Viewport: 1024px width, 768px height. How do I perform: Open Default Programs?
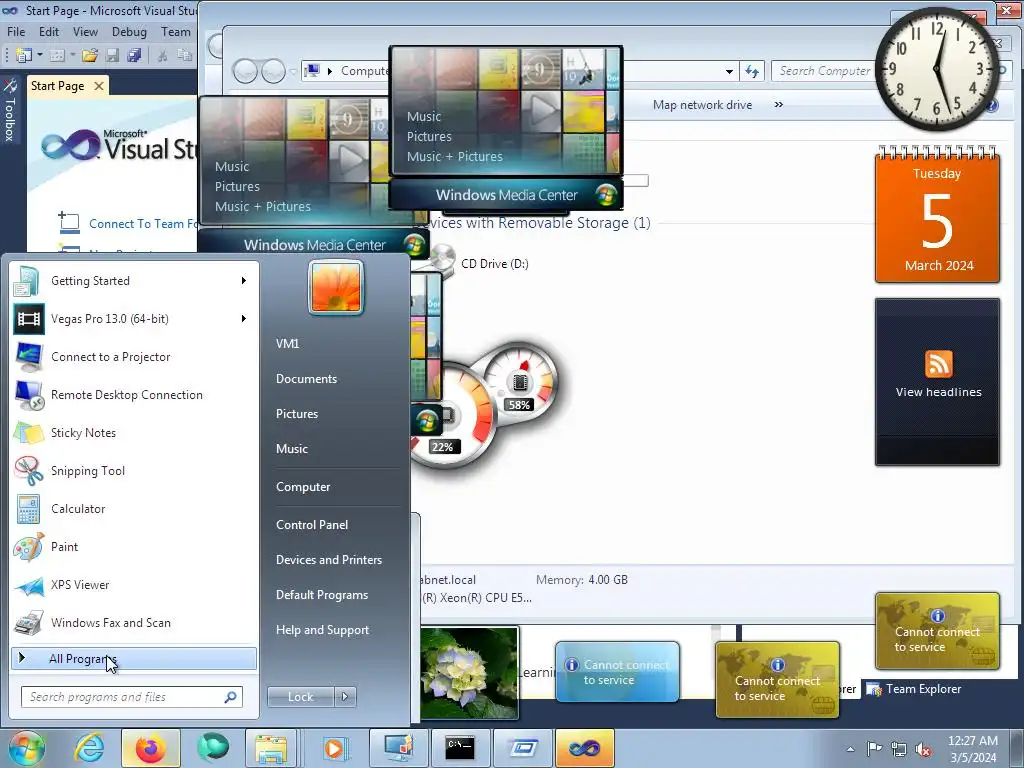[322, 595]
